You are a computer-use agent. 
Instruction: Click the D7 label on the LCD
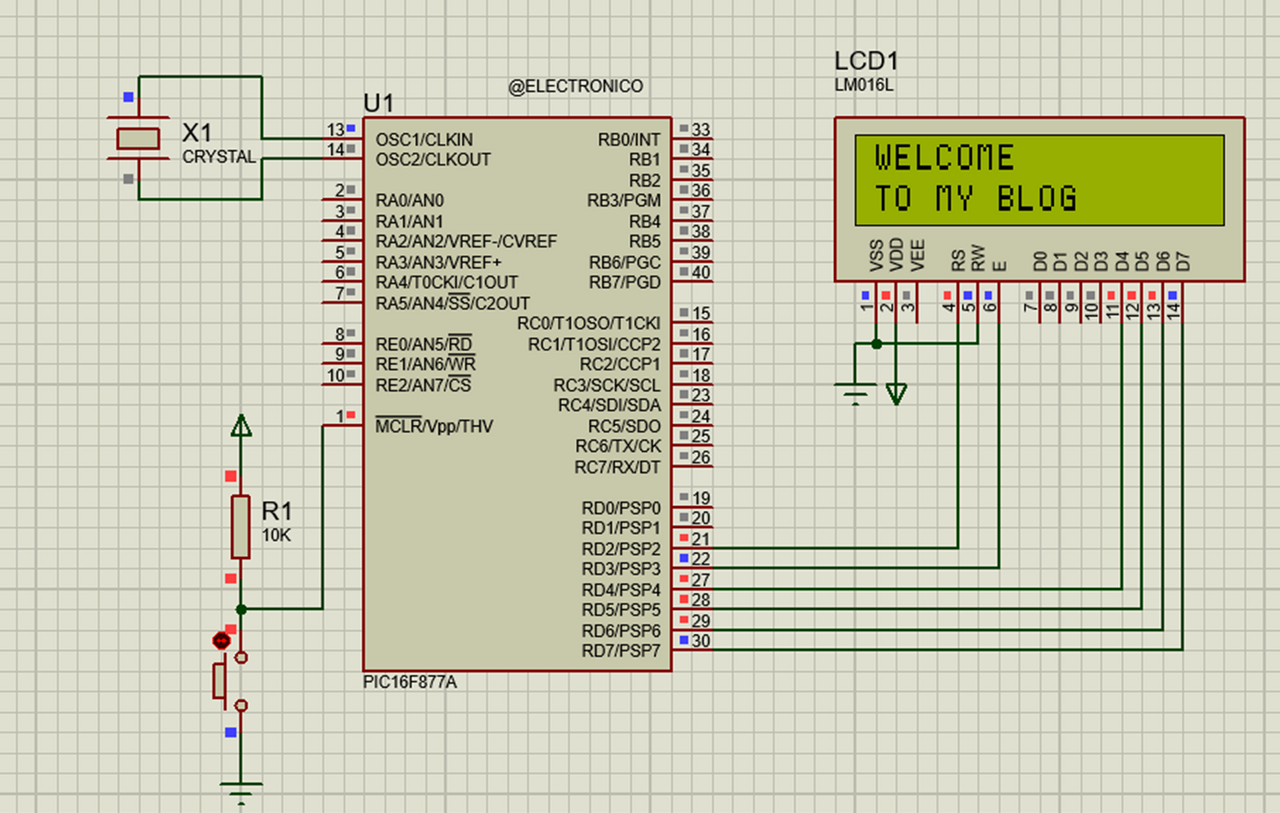(1184, 262)
